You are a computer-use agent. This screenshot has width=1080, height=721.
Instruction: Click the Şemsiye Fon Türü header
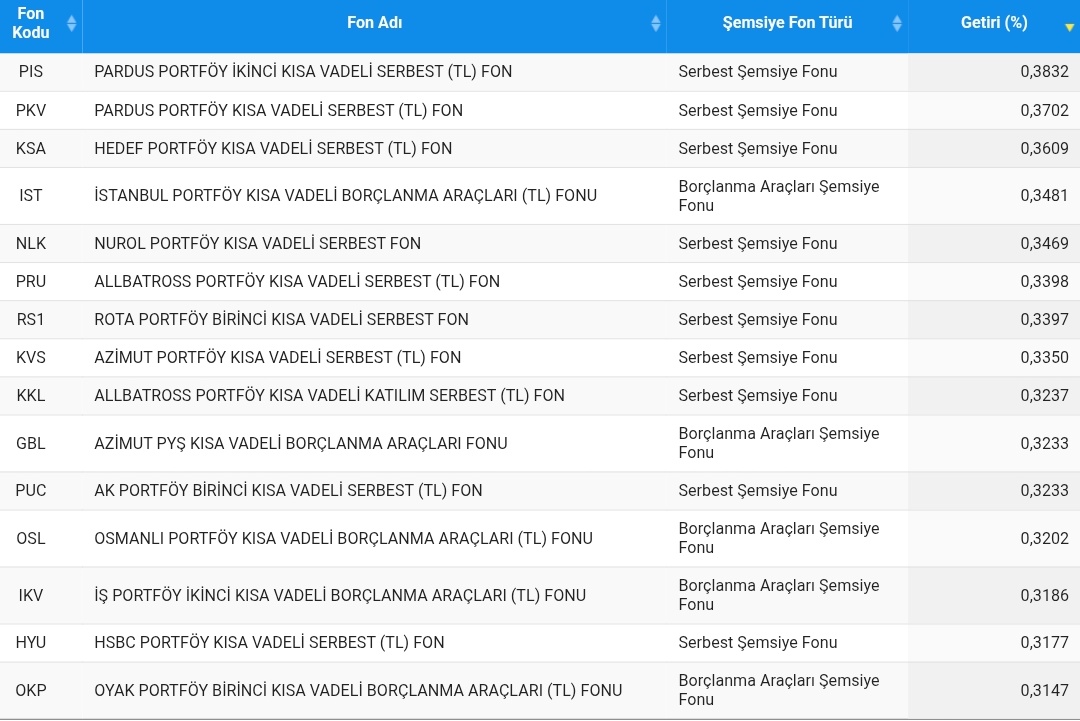click(787, 26)
